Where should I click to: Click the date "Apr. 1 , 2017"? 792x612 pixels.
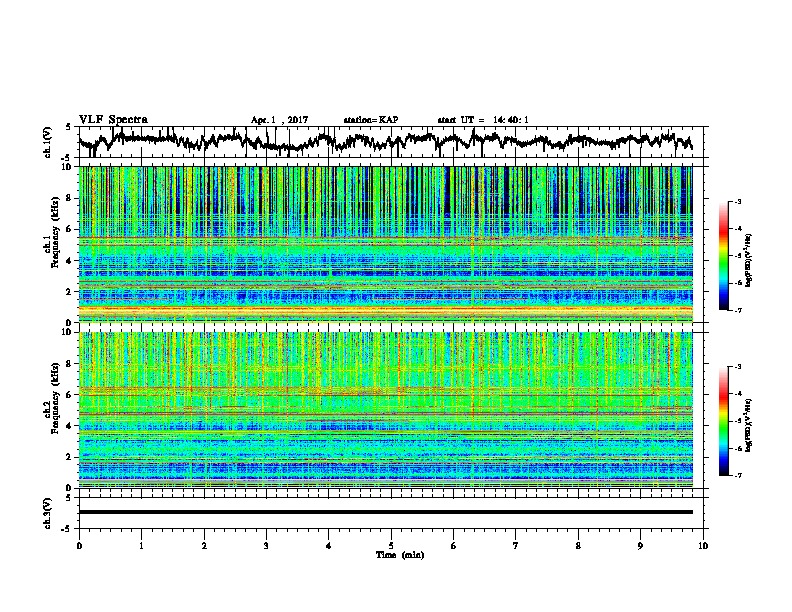point(279,120)
